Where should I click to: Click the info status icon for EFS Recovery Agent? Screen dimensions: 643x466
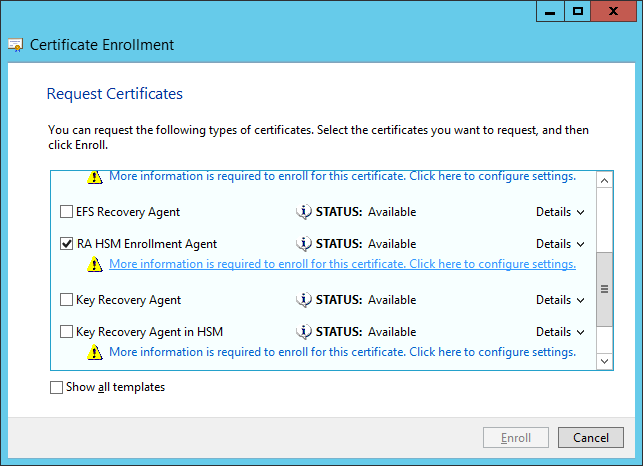click(305, 212)
